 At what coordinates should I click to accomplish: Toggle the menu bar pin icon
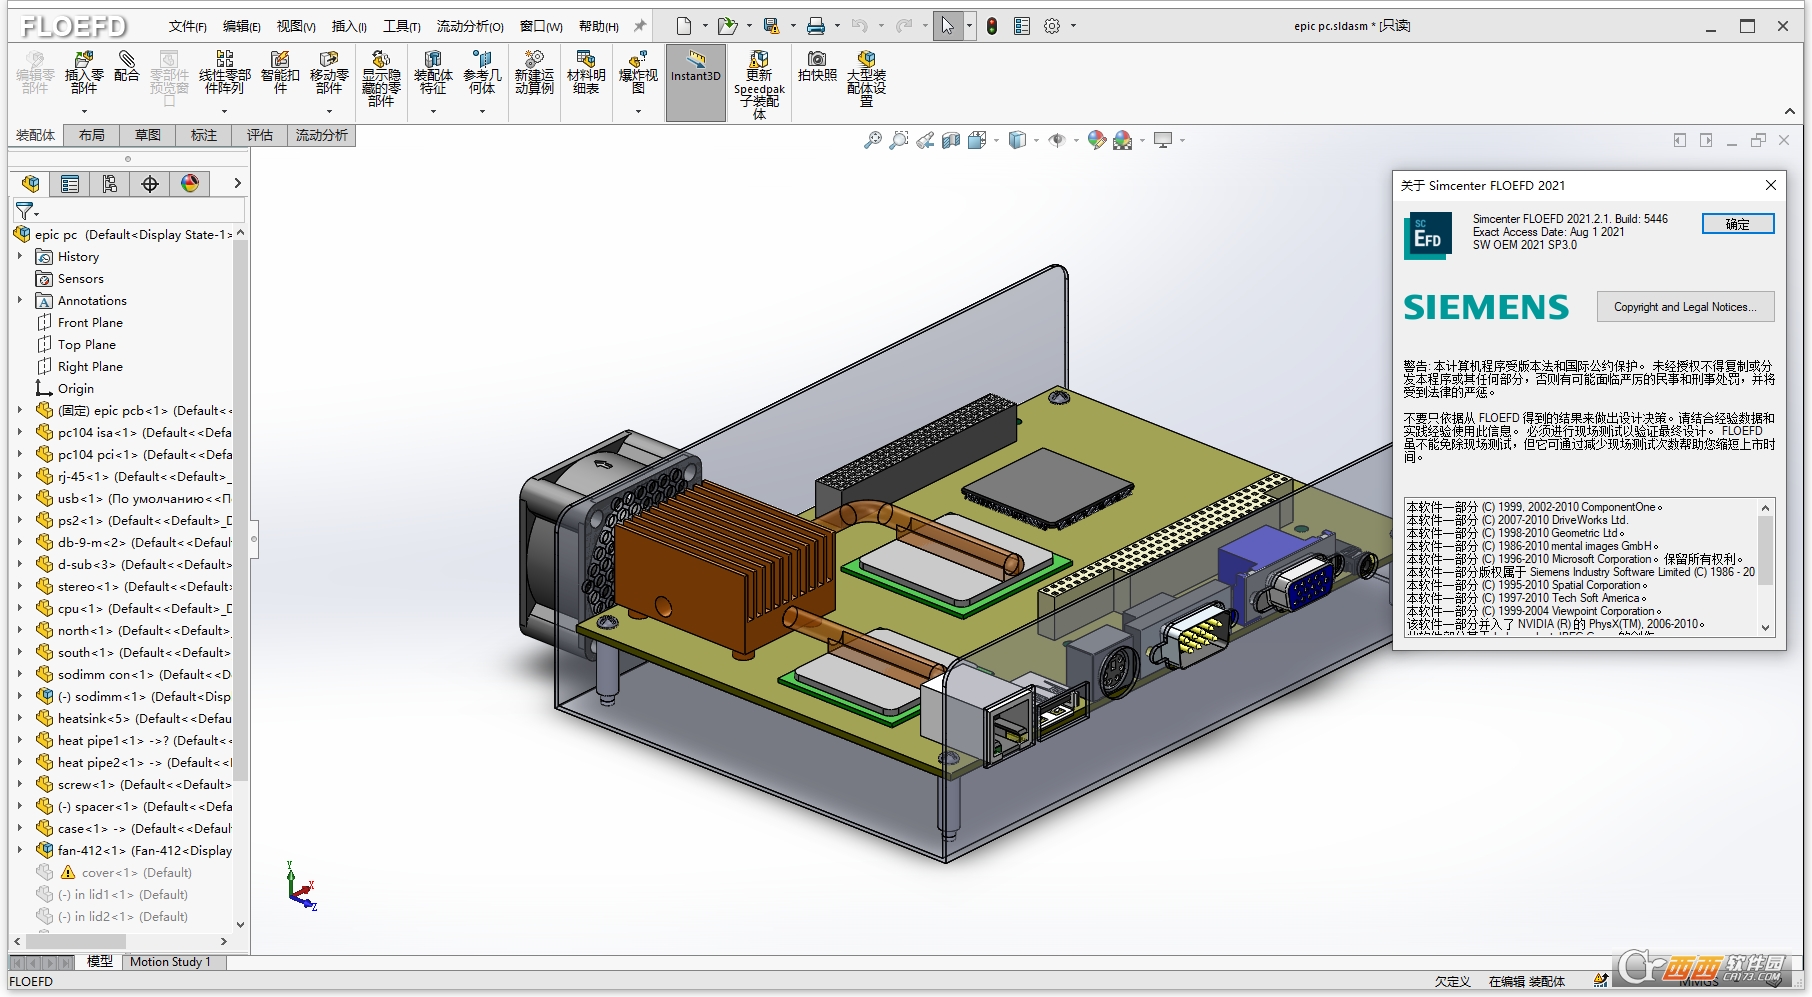tap(640, 26)
